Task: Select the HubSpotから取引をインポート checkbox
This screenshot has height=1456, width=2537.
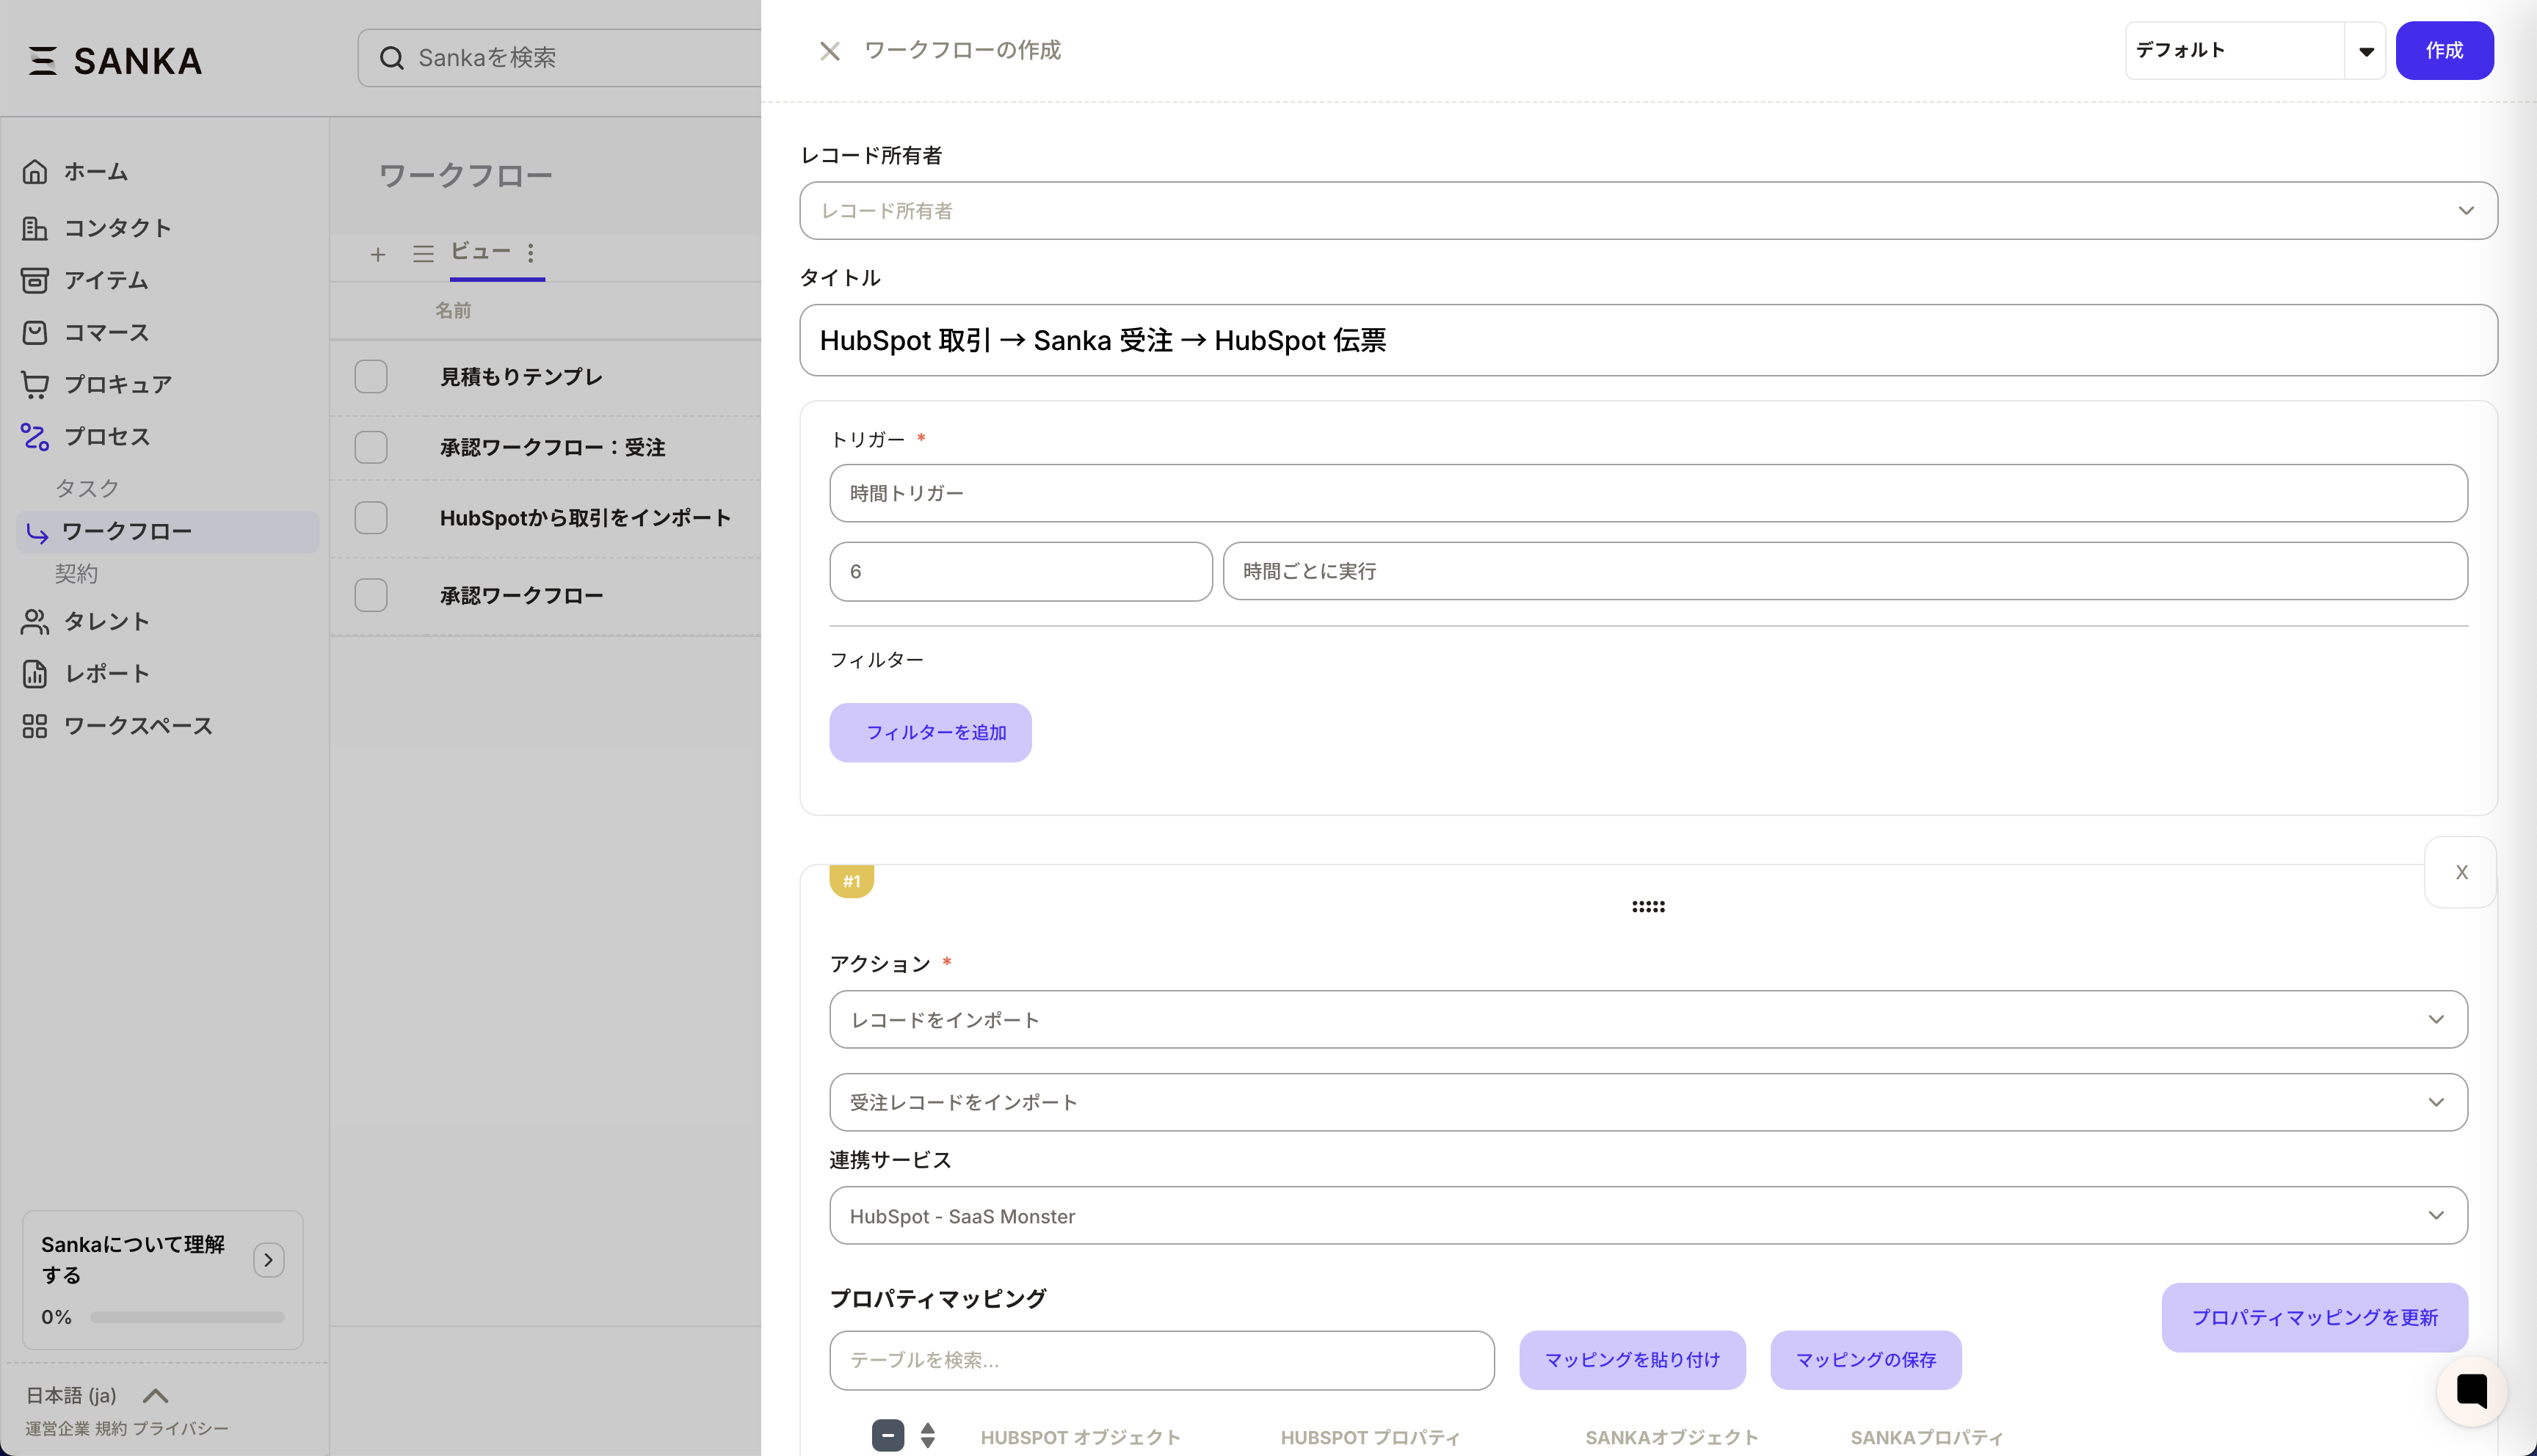Action: point(371,517)
